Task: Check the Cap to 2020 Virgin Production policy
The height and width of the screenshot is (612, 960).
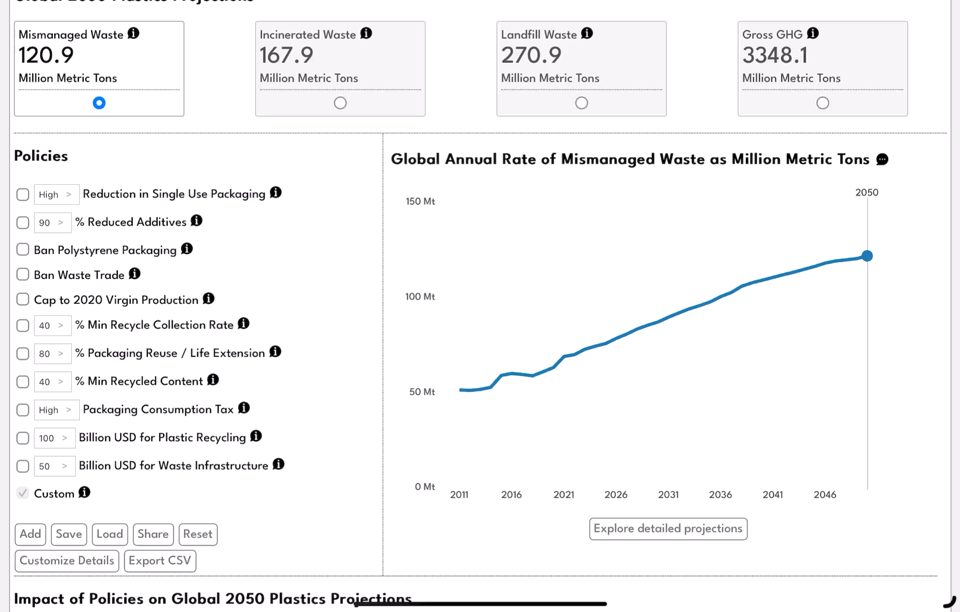Action: pos(21,299)
